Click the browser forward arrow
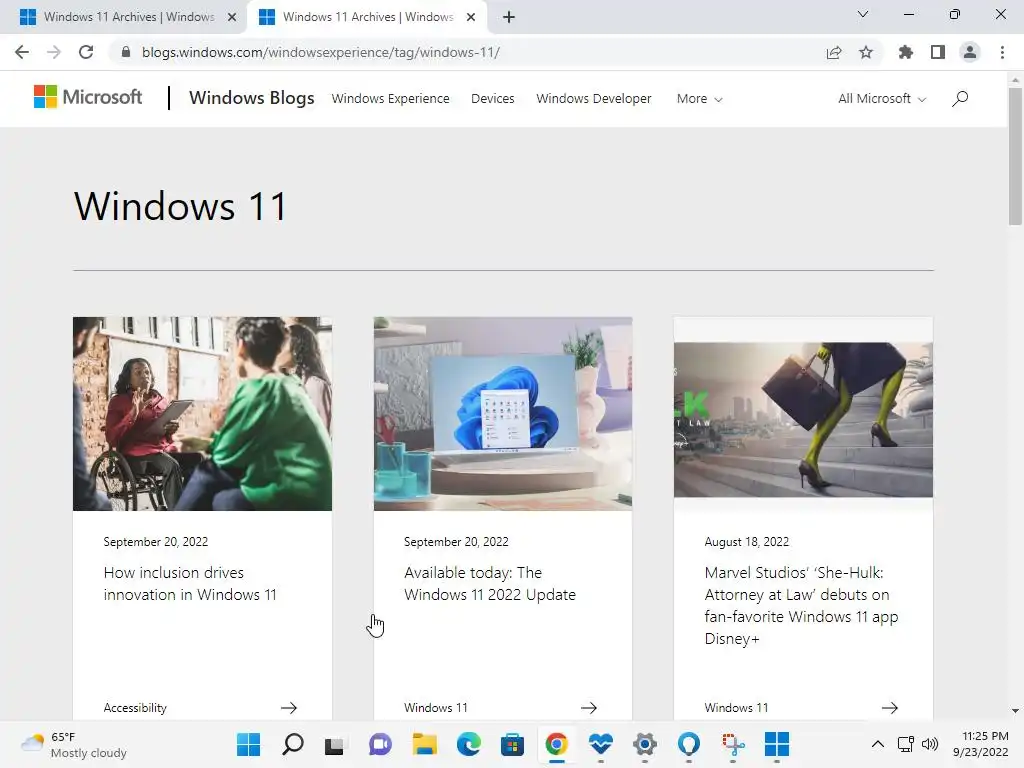 pyautogui.click(x=54, y=52)
